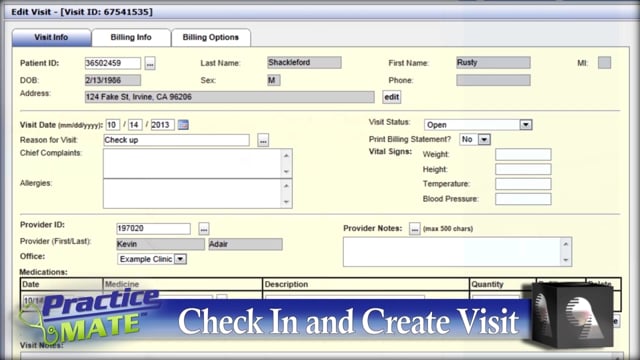The height and width of the screenshot is (360, 640).
Task: Click the visit date year field
Action: click(162, 125)
